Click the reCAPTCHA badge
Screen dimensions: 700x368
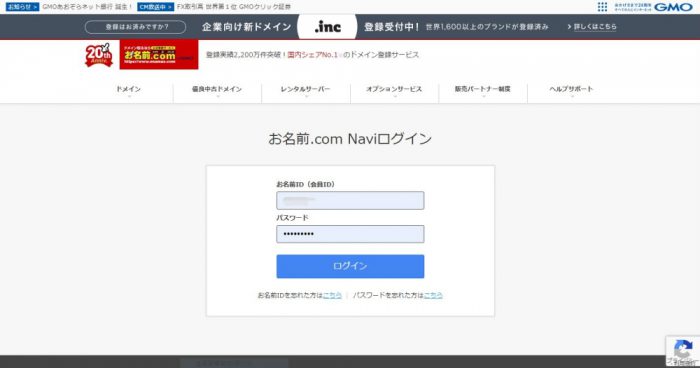(683, 351)
